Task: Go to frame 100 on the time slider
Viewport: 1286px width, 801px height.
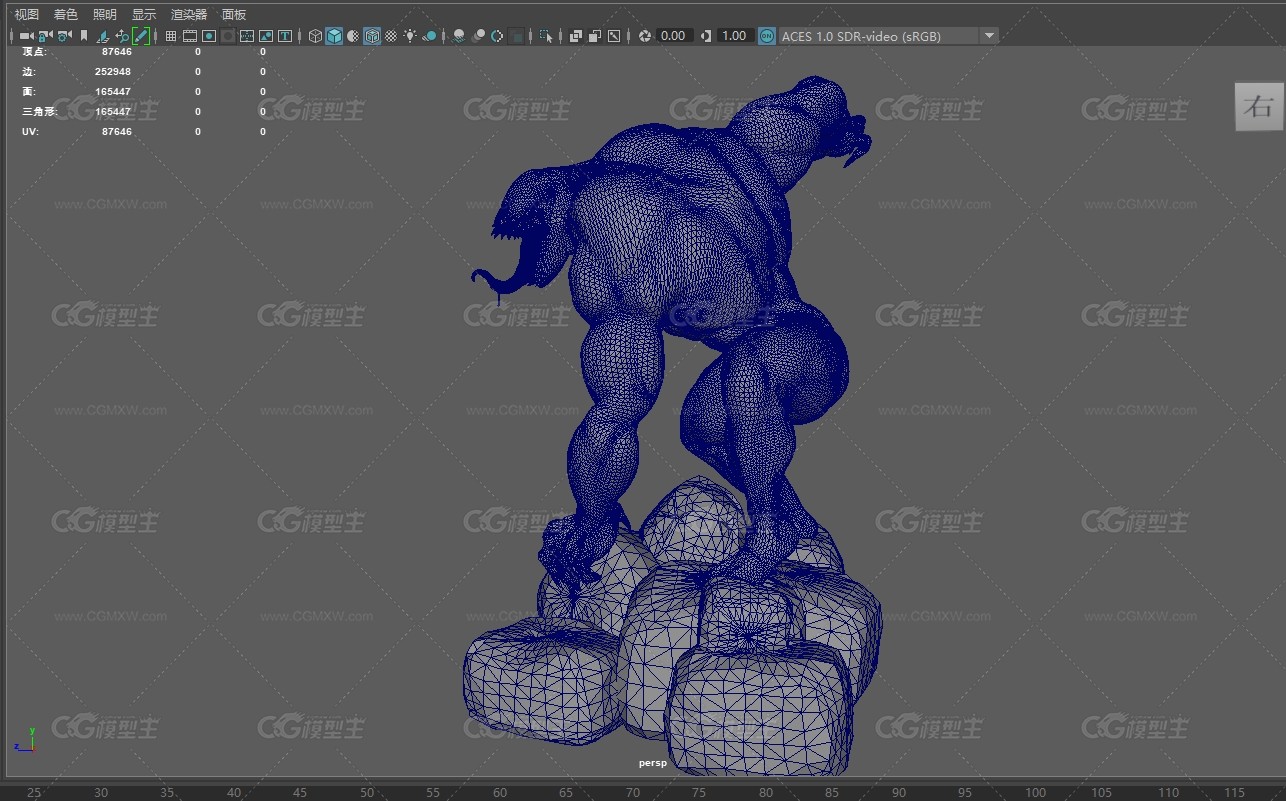Action: coord(1036,792)
